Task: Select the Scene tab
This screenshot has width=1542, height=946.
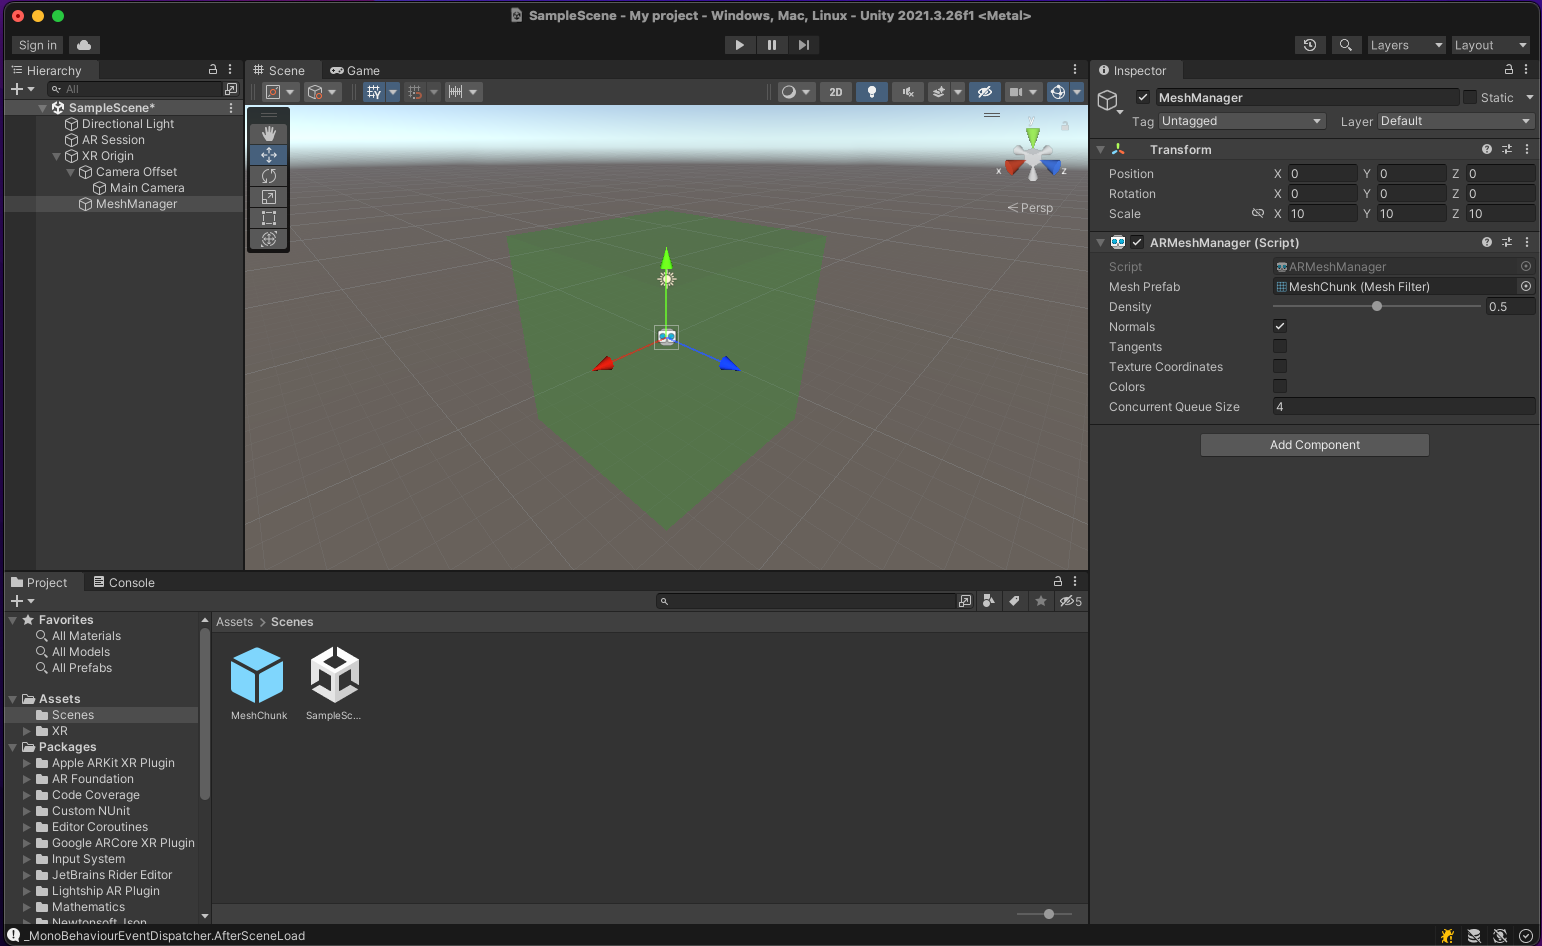Action: click(x=279, y=70)
